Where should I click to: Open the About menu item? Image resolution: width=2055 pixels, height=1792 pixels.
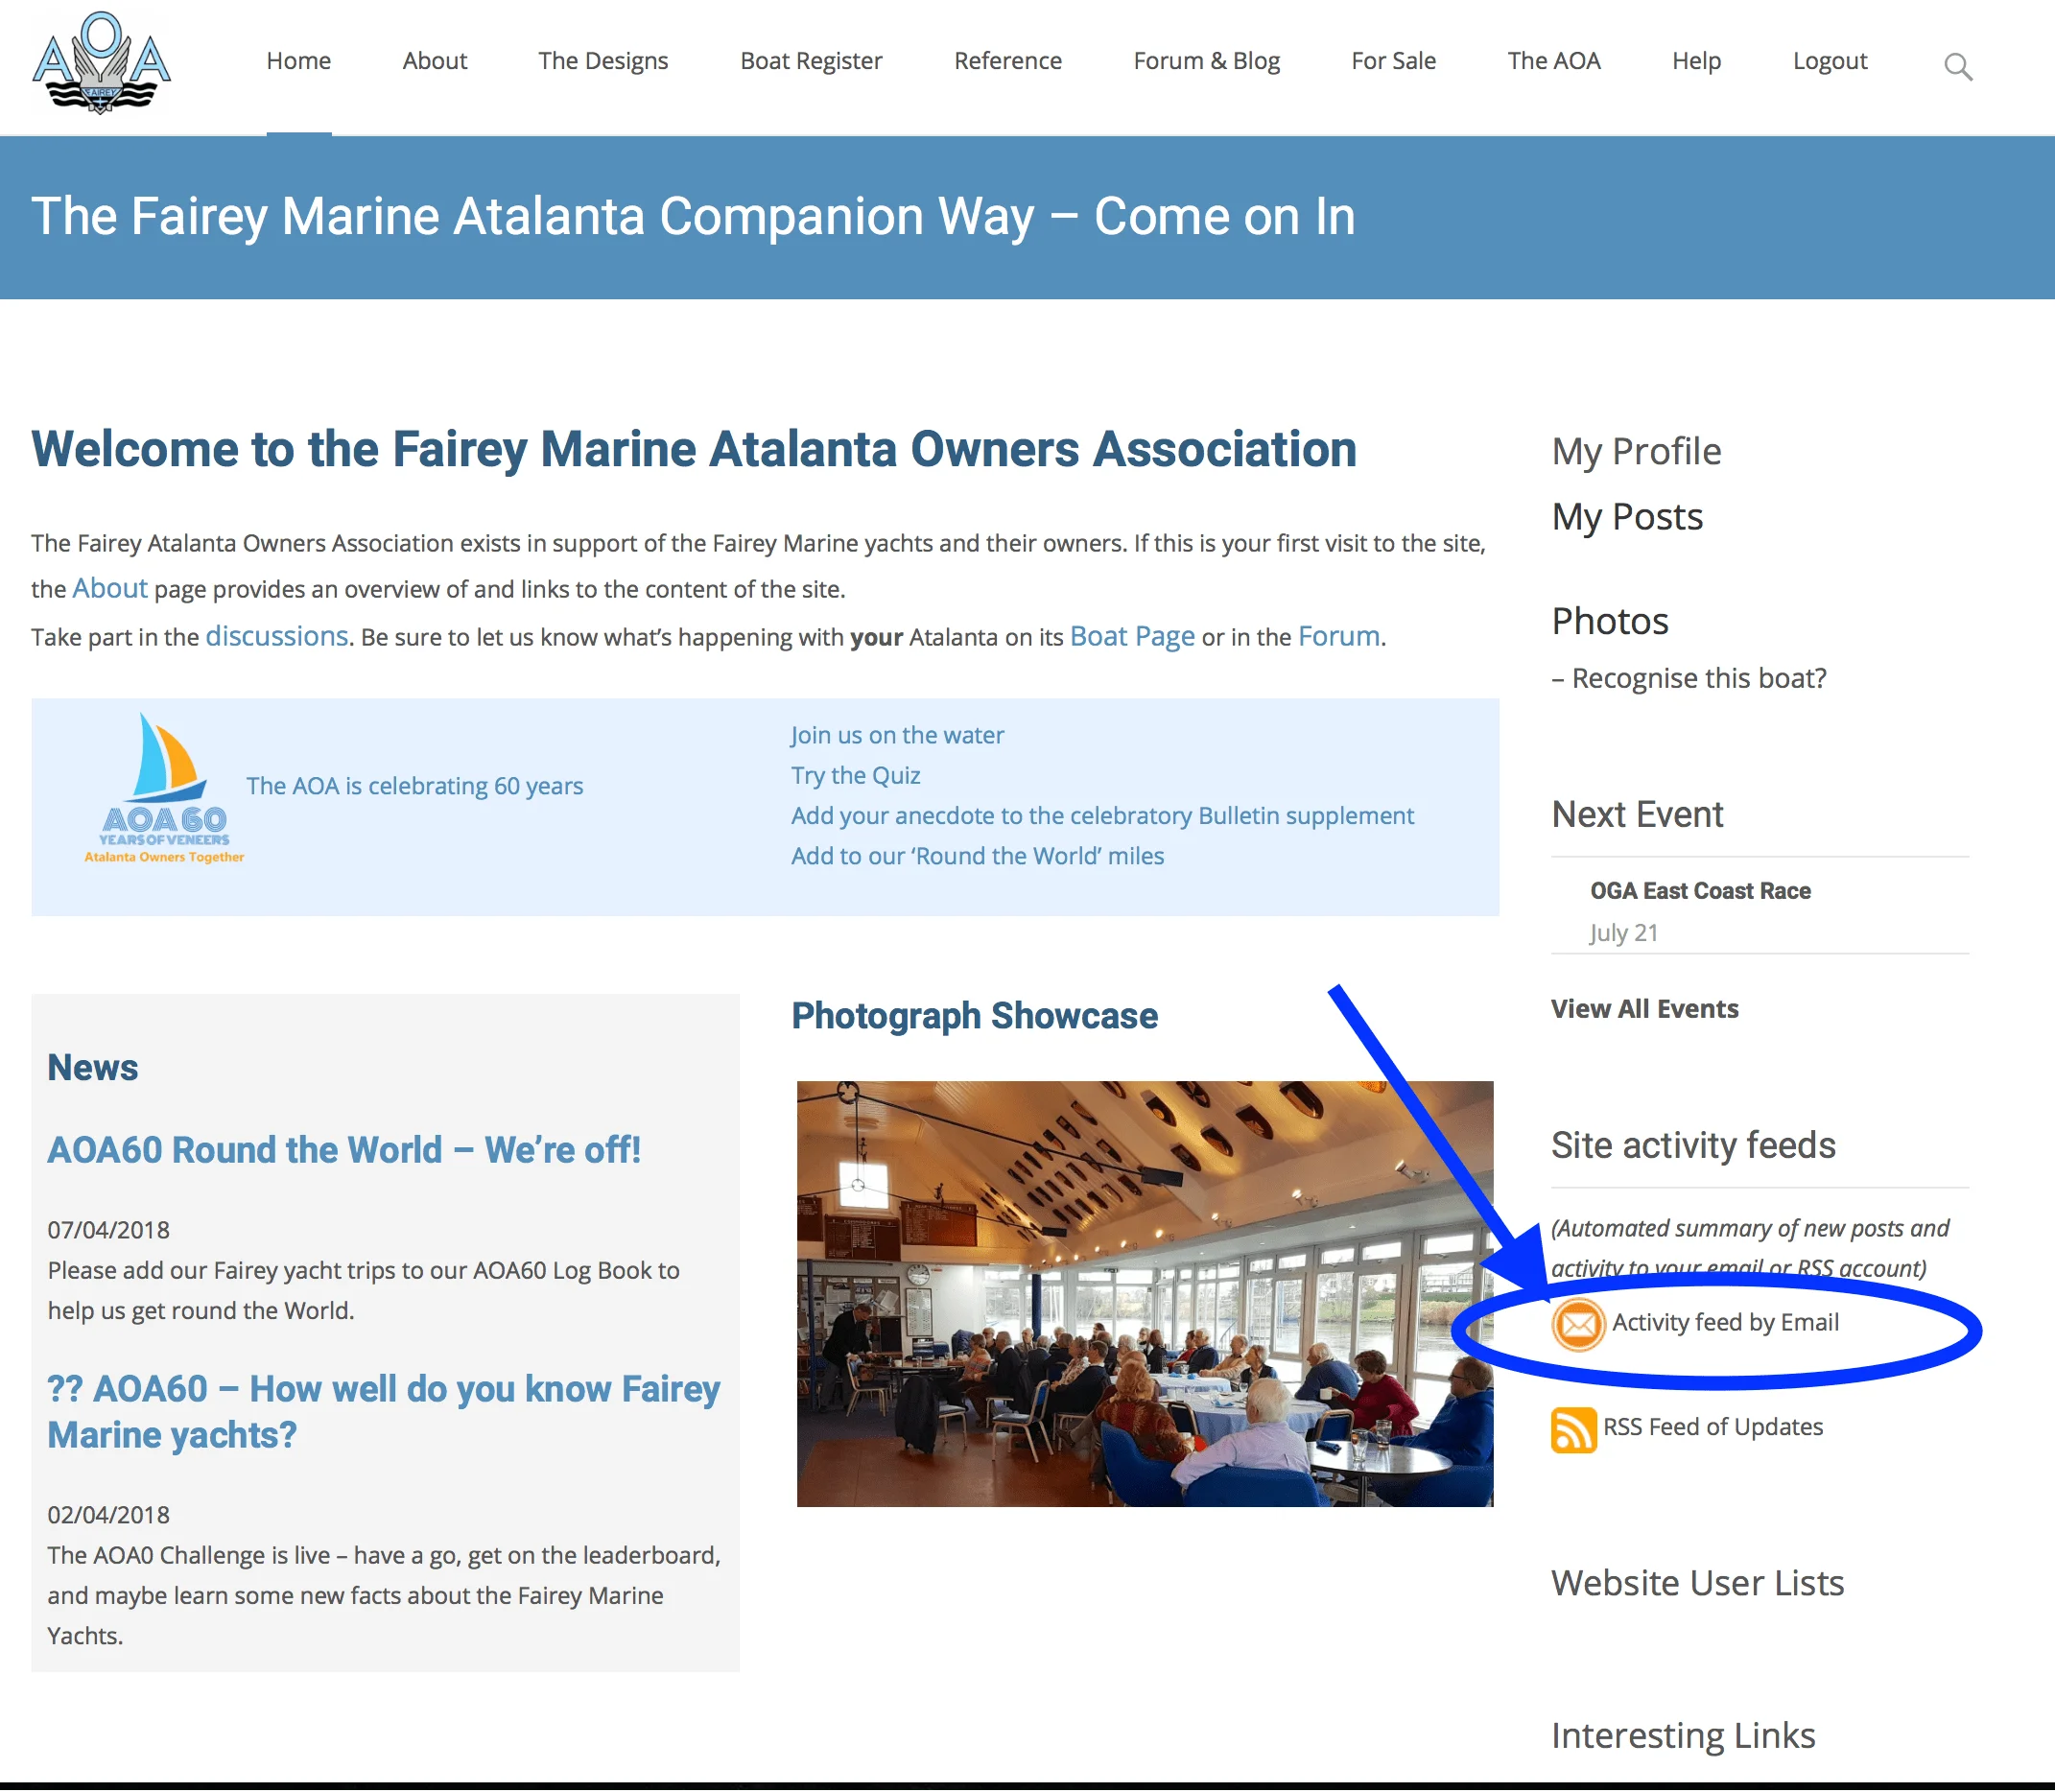(434, 61)
